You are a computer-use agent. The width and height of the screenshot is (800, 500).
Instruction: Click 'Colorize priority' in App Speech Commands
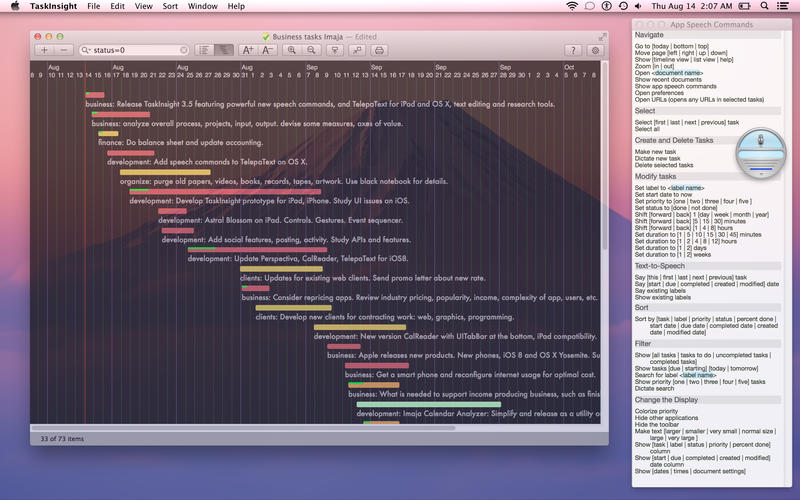pyautogui.click(x=656, y=411)
